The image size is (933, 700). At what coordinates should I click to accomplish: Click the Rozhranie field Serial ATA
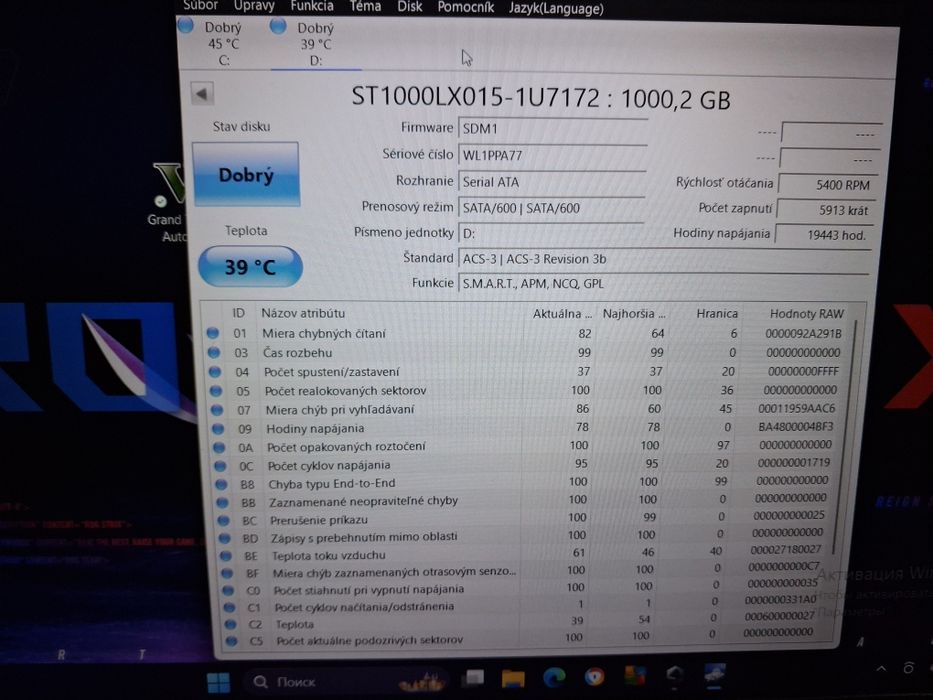coord(552,182)
